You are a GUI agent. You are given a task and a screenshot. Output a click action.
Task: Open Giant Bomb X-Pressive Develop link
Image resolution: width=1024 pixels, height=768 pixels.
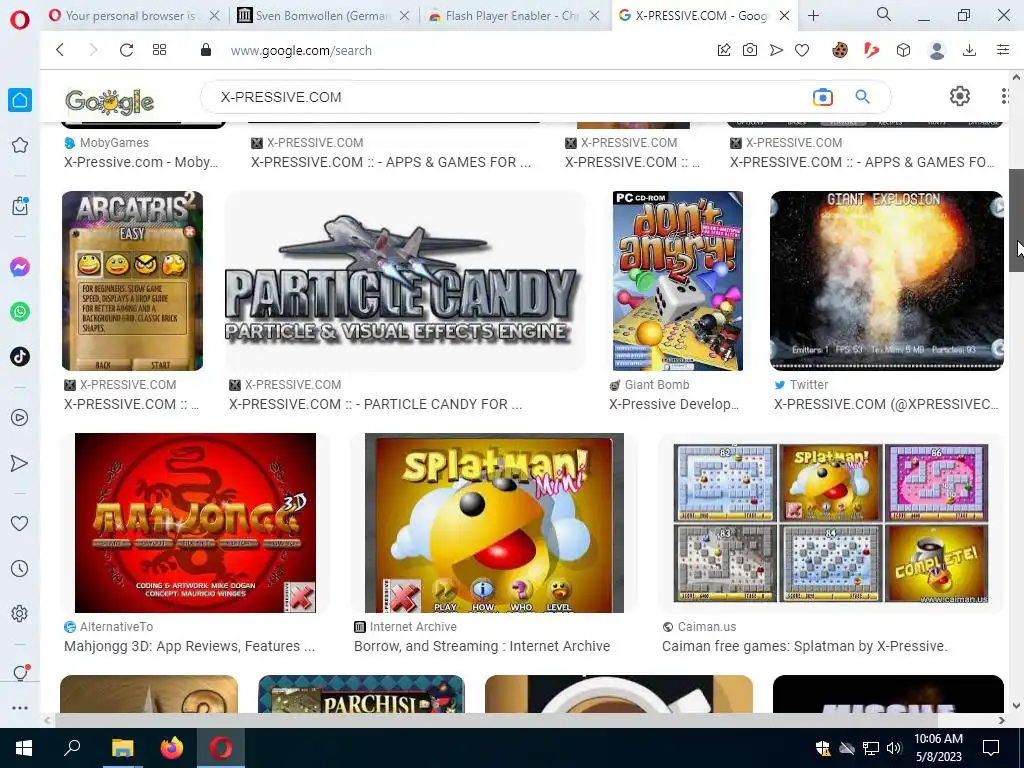[x=674, y=404]
